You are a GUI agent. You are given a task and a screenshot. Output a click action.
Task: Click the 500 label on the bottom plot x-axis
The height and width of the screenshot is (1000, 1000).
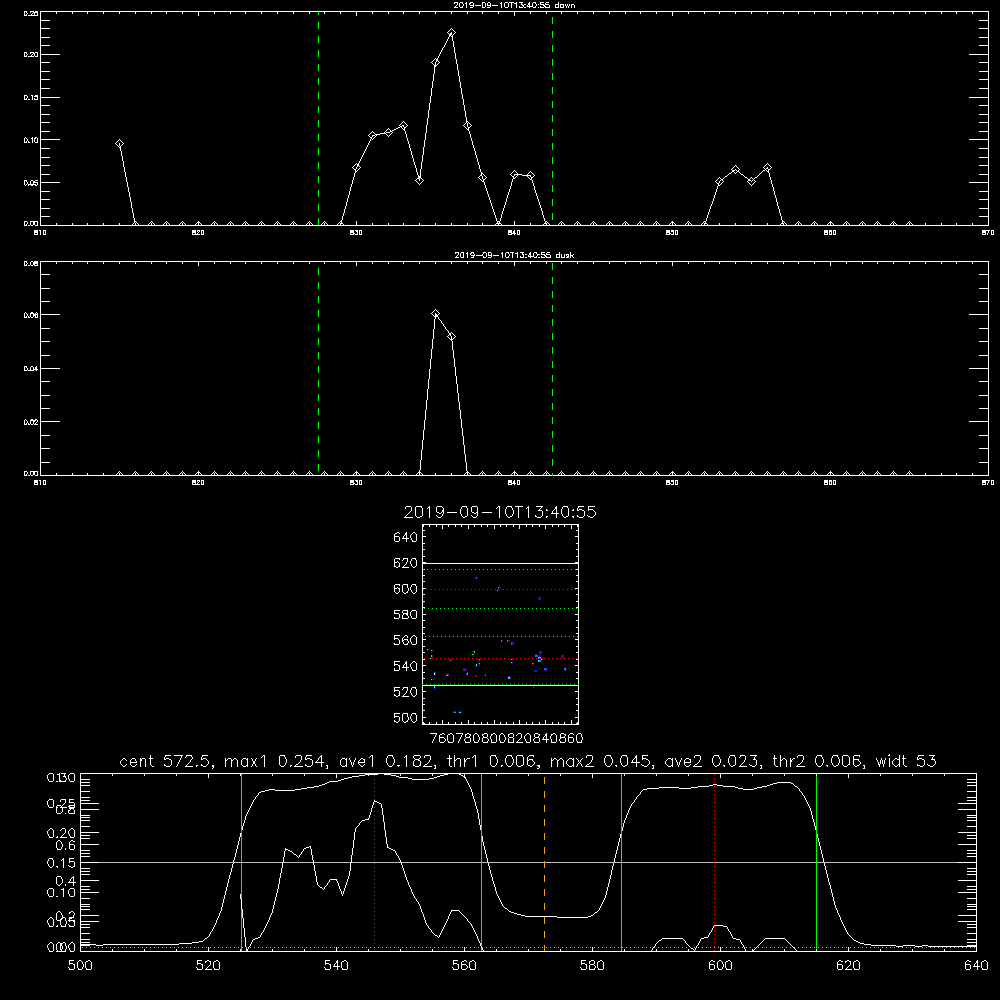click(x=80, y=966)
